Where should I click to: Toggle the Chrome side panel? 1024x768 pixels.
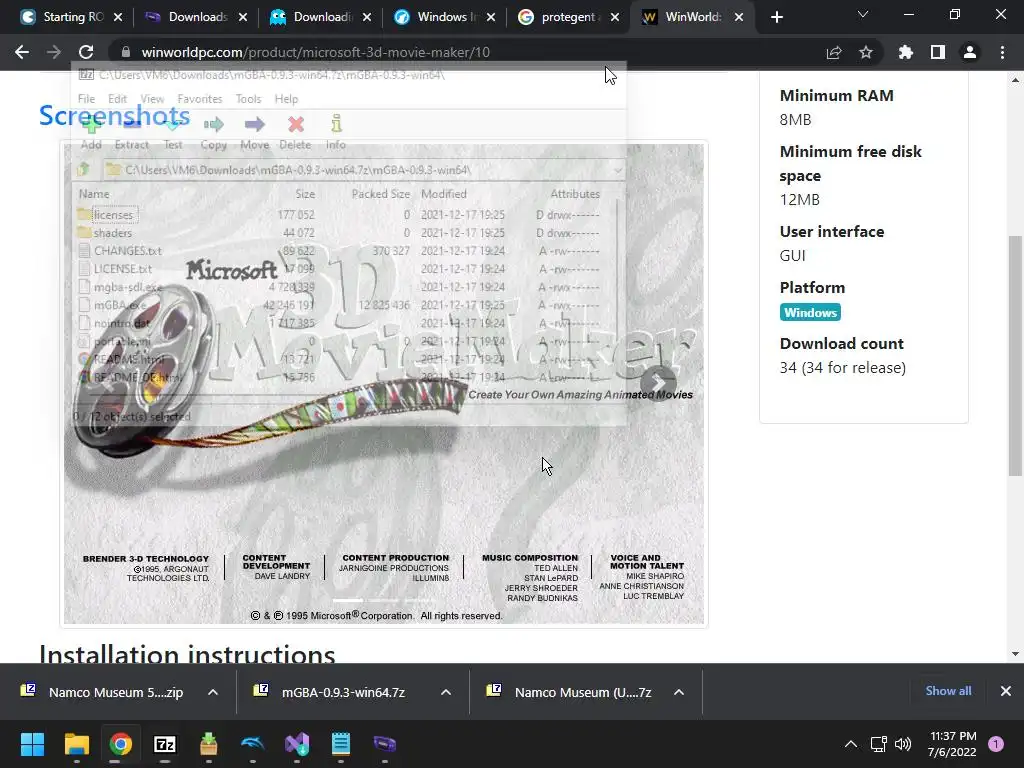(x=938, y=52)
